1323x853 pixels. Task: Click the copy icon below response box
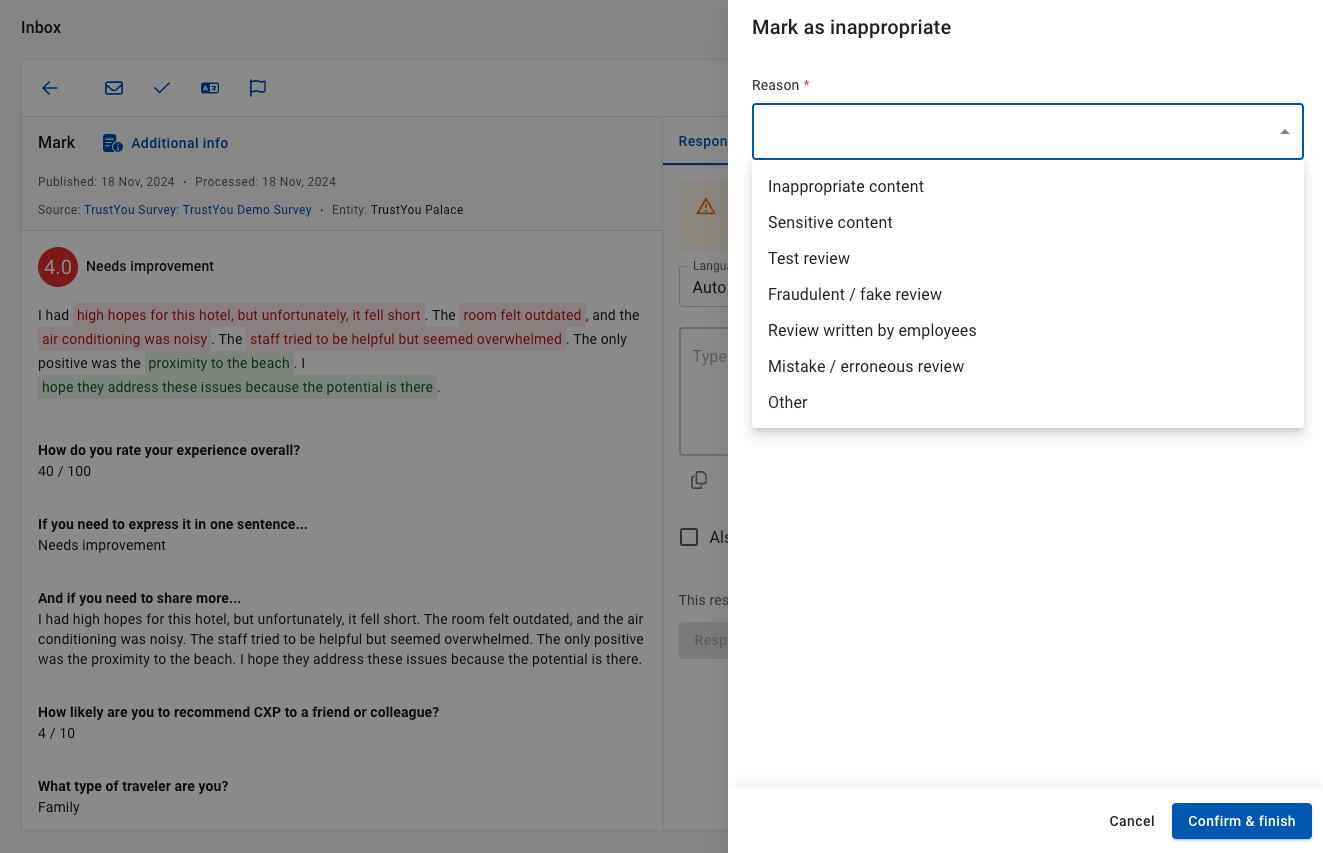(x=699, y=480)
